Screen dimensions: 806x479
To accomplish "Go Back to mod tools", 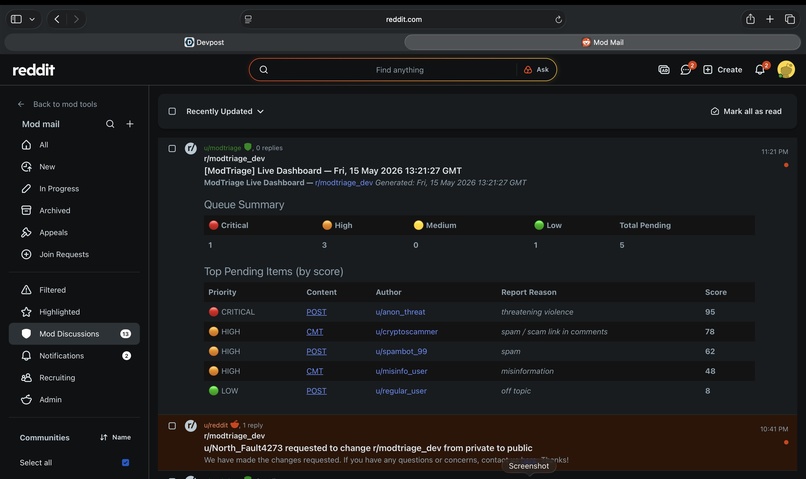I will 57,104.
